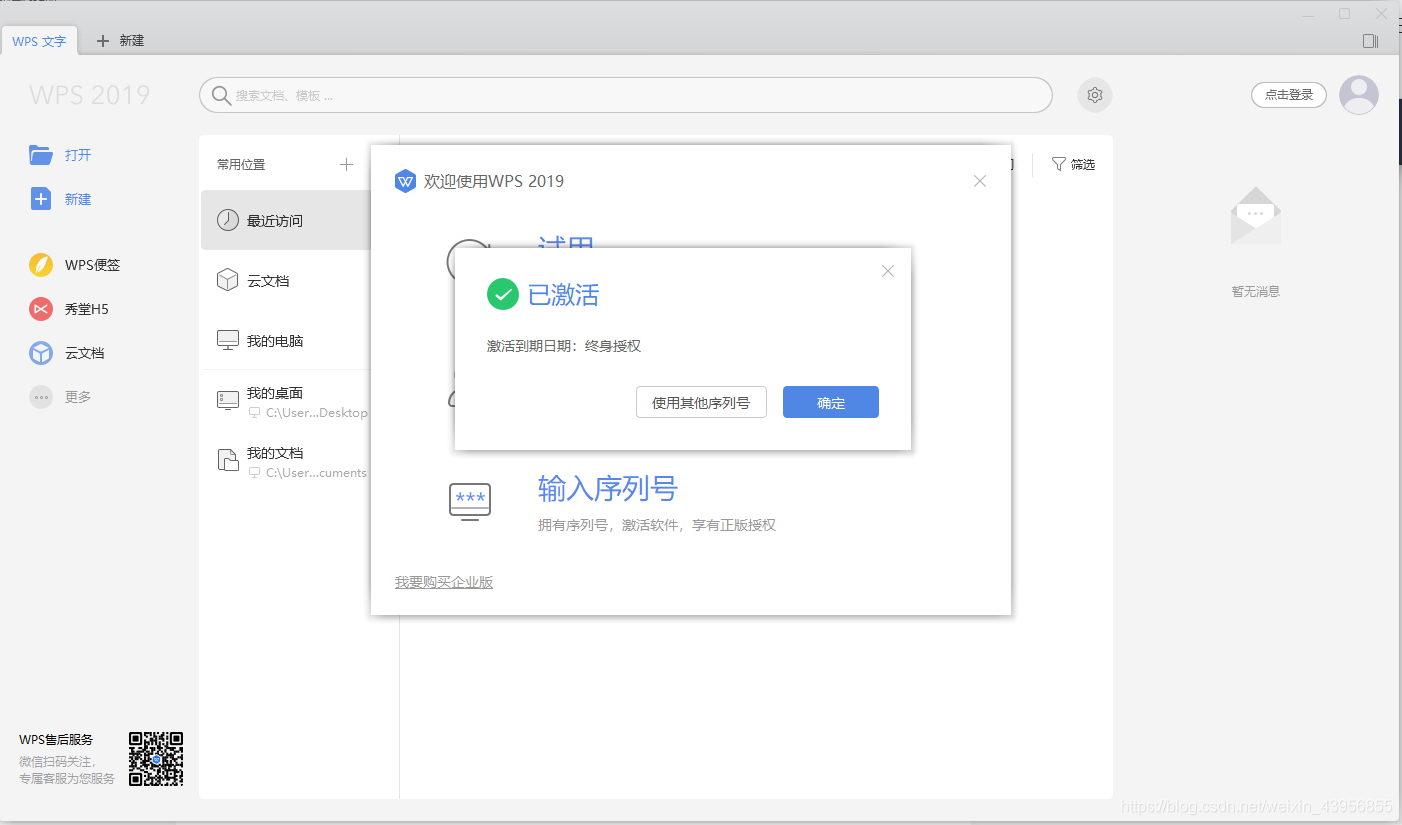
Task: Click the user avatar icon
Action: 1359,95
